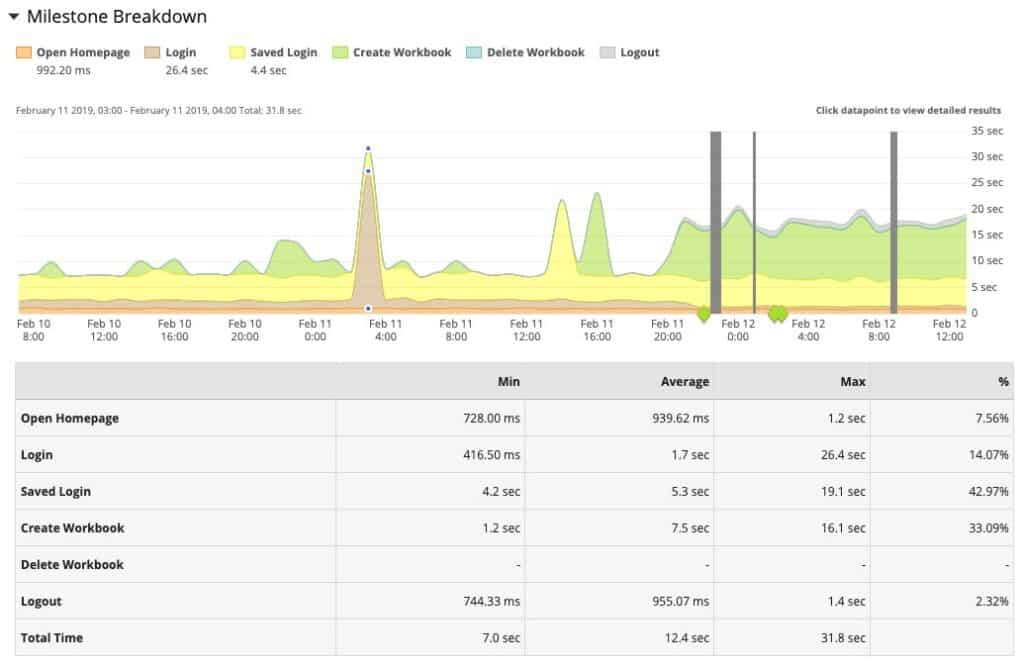Click the green marker before Feb 12 0:00
The image size is (1024, 667).
pyautogui.click(x=703, y=314)
